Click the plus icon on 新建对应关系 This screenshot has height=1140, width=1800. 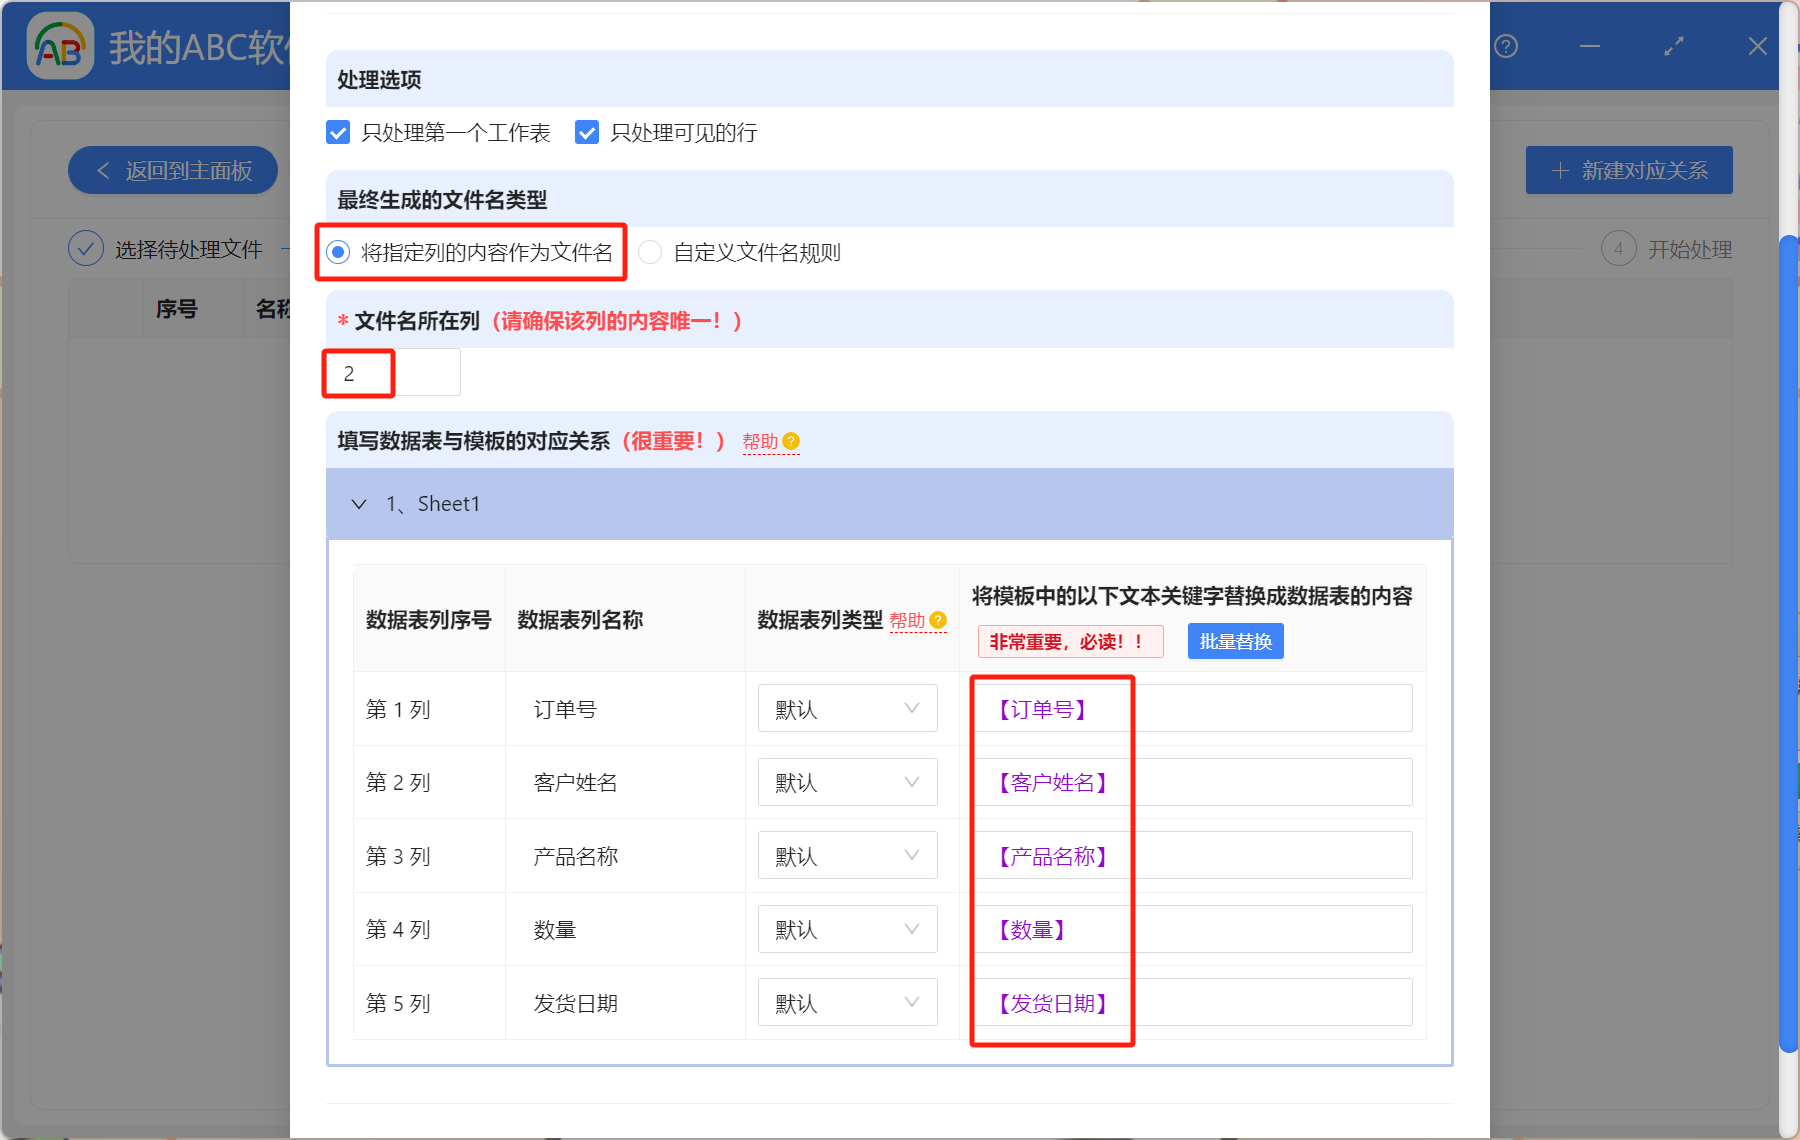coord(1559,170)
